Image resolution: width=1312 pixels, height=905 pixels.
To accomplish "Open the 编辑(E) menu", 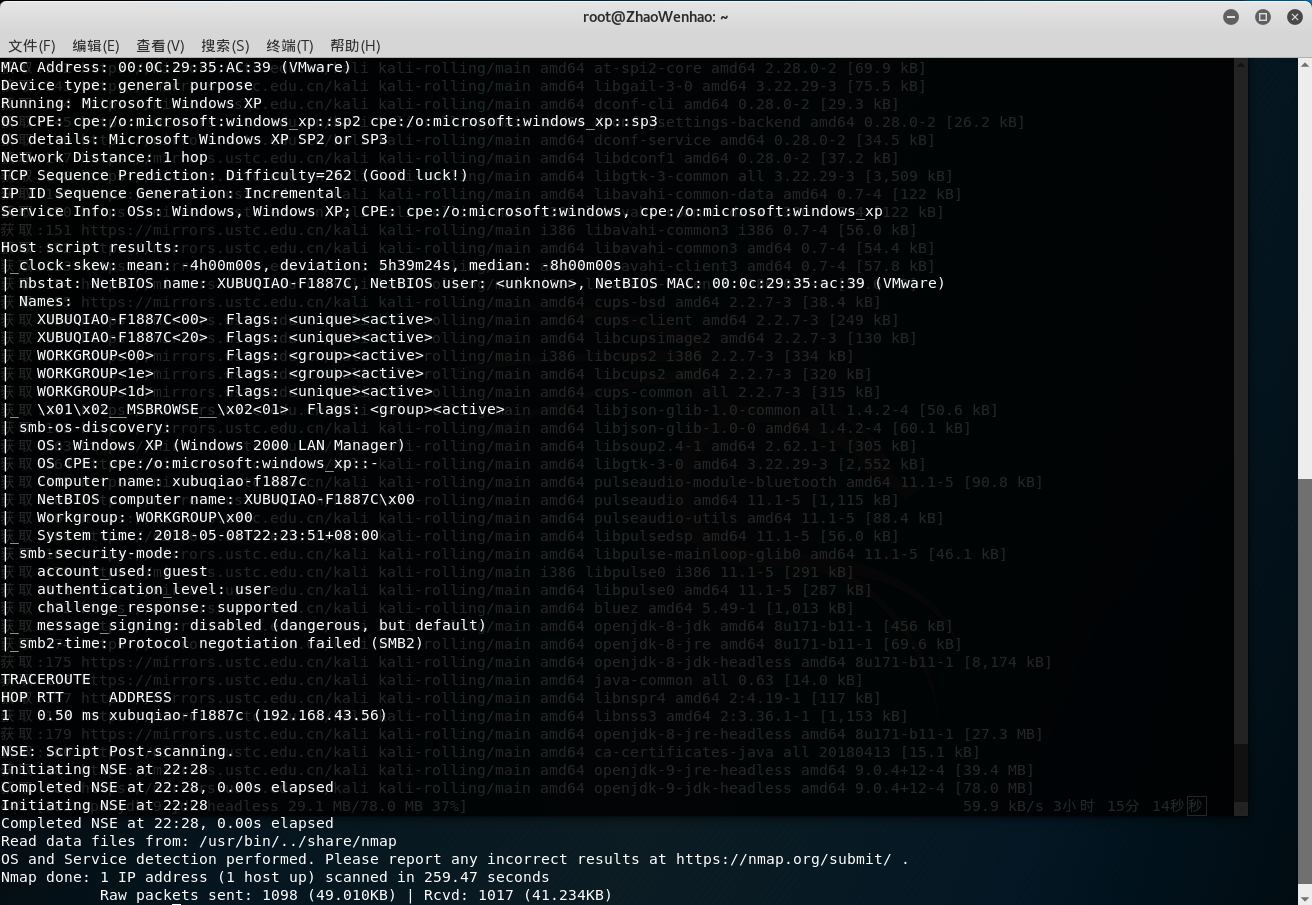I will 96,46.
